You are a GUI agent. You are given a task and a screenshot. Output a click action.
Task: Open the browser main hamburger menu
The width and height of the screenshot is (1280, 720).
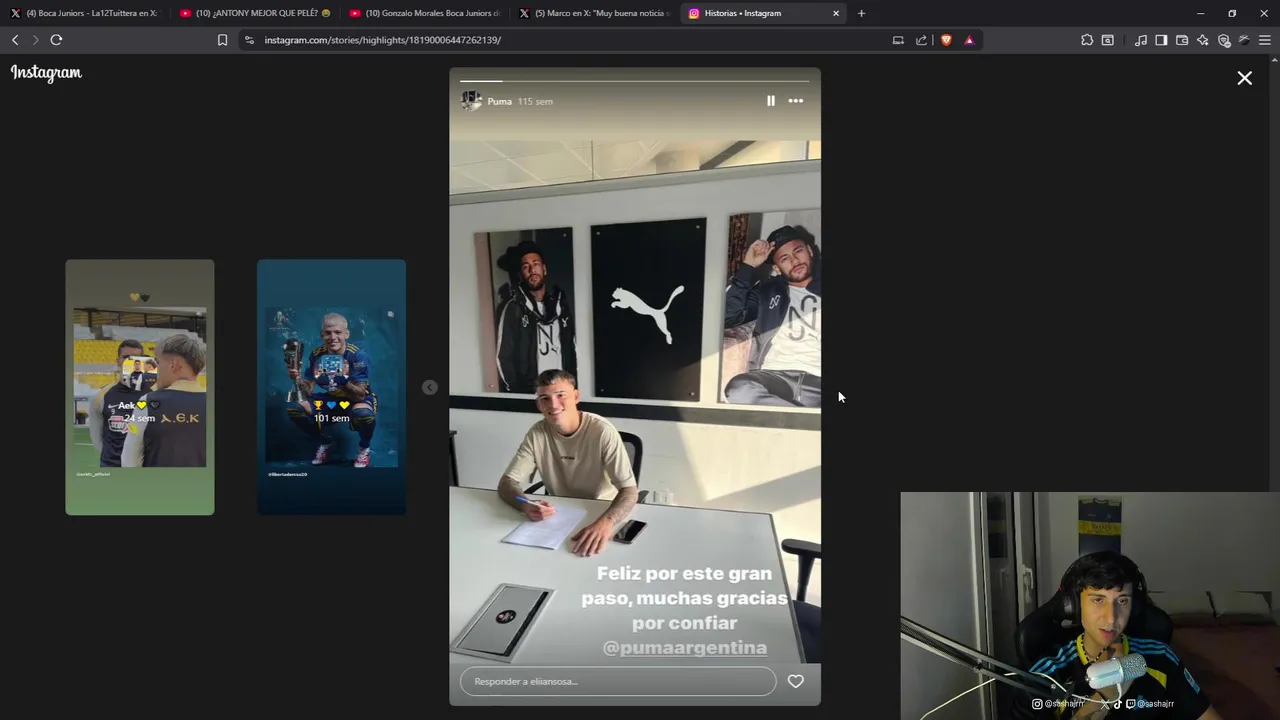click(x=1265, y=40)
